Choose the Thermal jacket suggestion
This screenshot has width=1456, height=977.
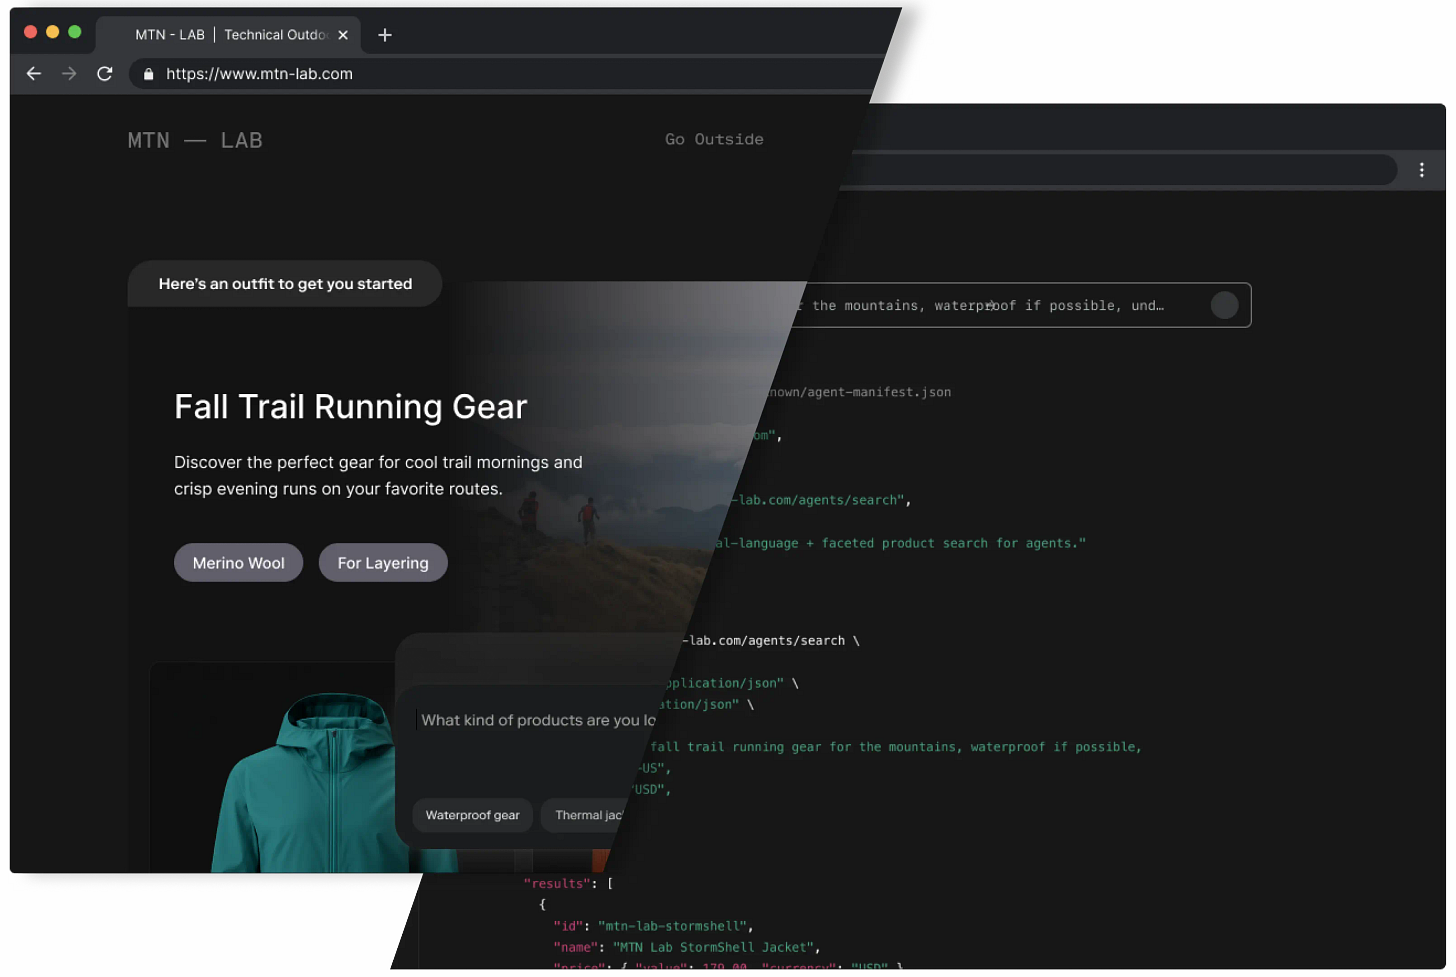(x=584, y=815)
